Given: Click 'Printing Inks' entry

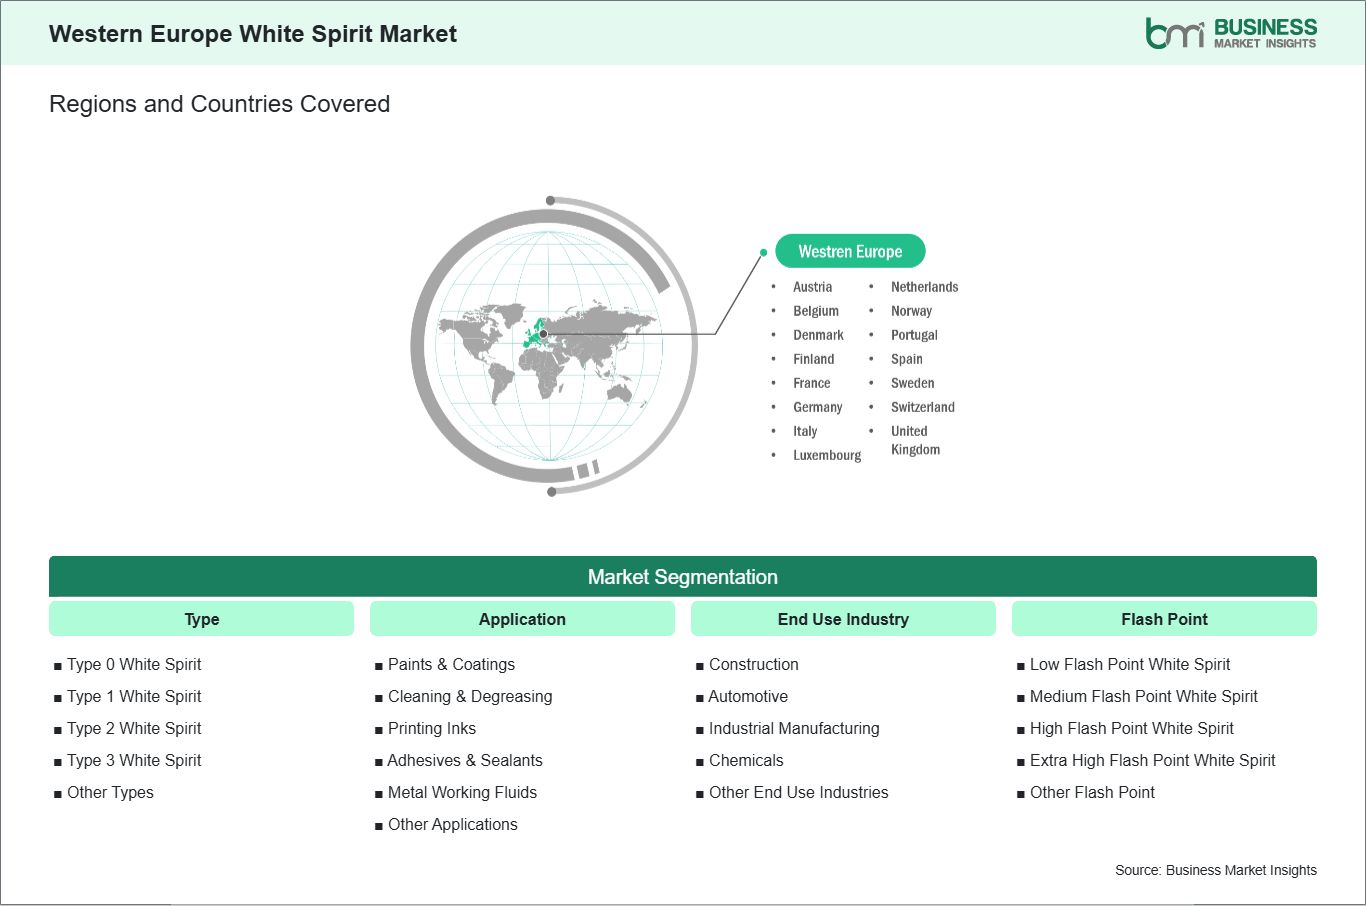Looking at the screenshot, I should coord(432,728).
